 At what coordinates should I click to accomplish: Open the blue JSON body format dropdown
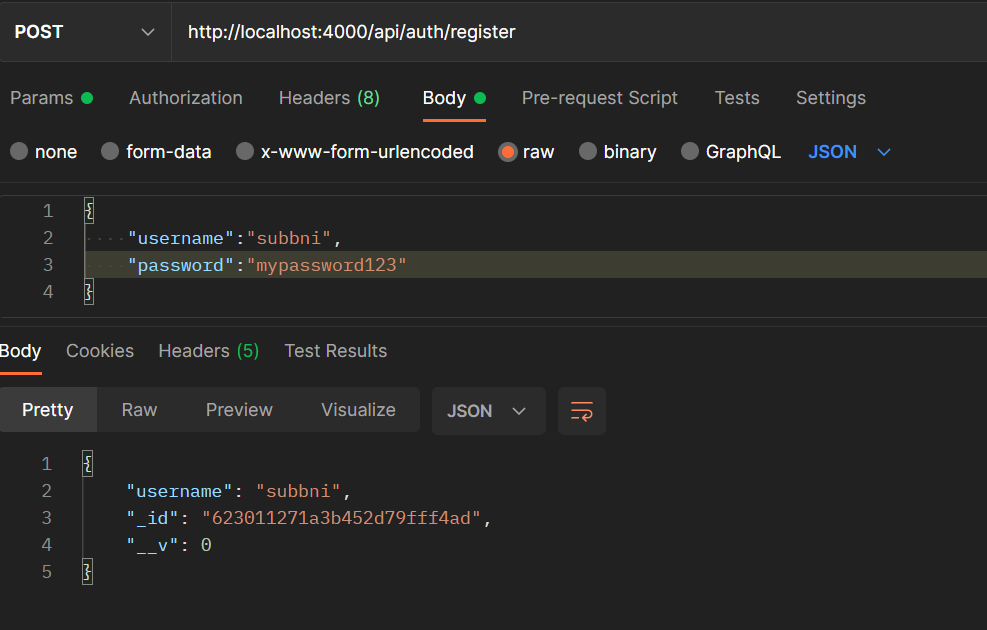pos(849,152)
